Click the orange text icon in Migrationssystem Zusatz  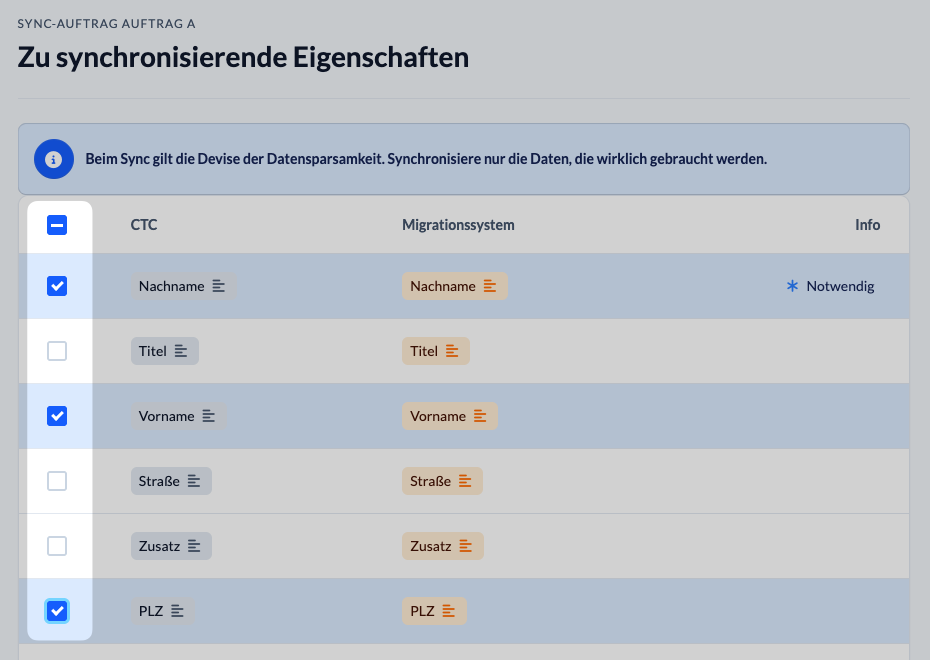pyautogui.click(x=466, y=546)
